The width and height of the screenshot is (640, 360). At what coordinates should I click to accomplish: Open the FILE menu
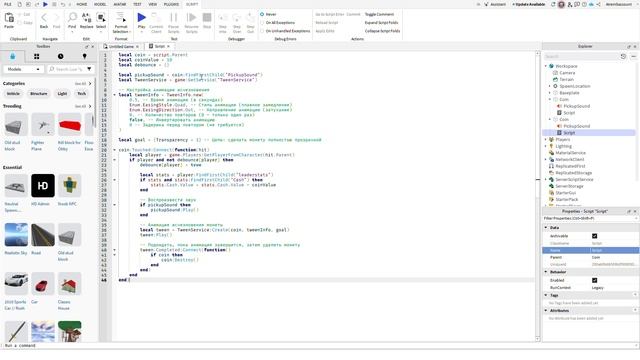pyautogui.click(x=7, y=4)
